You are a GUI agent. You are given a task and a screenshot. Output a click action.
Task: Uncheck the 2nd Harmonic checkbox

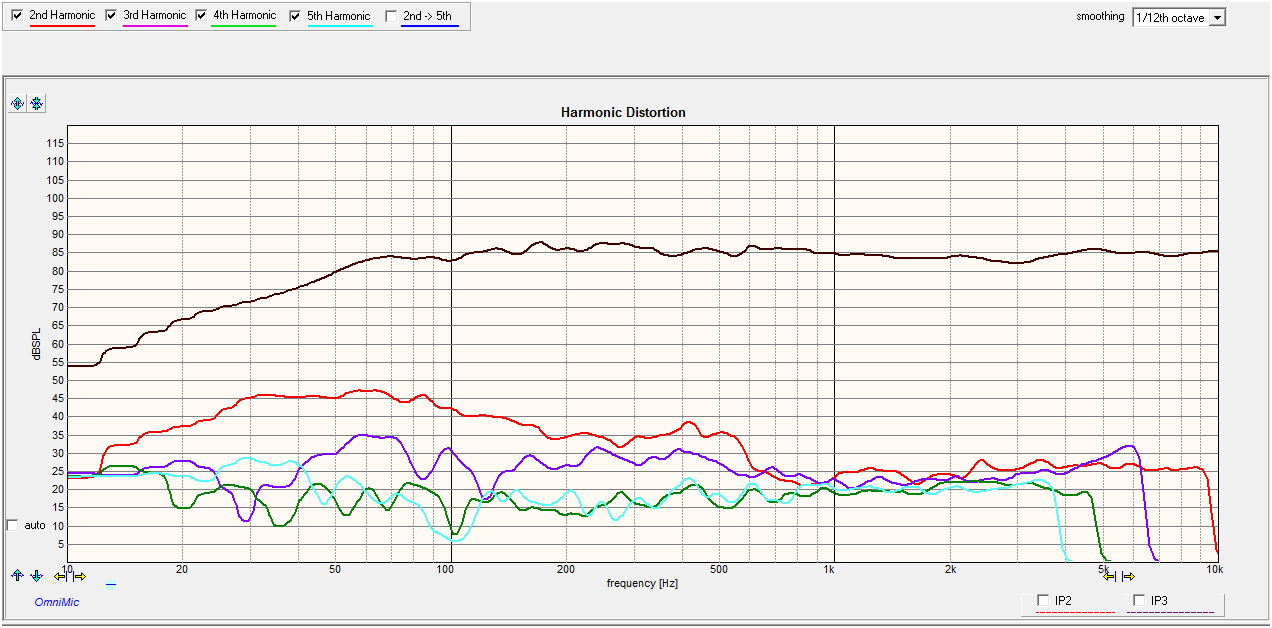tap(17, 16)
